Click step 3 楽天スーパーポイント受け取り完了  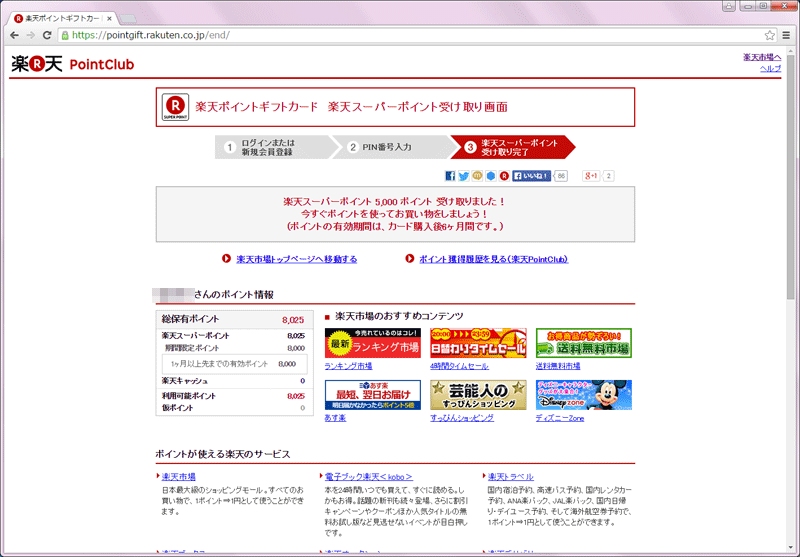coord(513,147)
